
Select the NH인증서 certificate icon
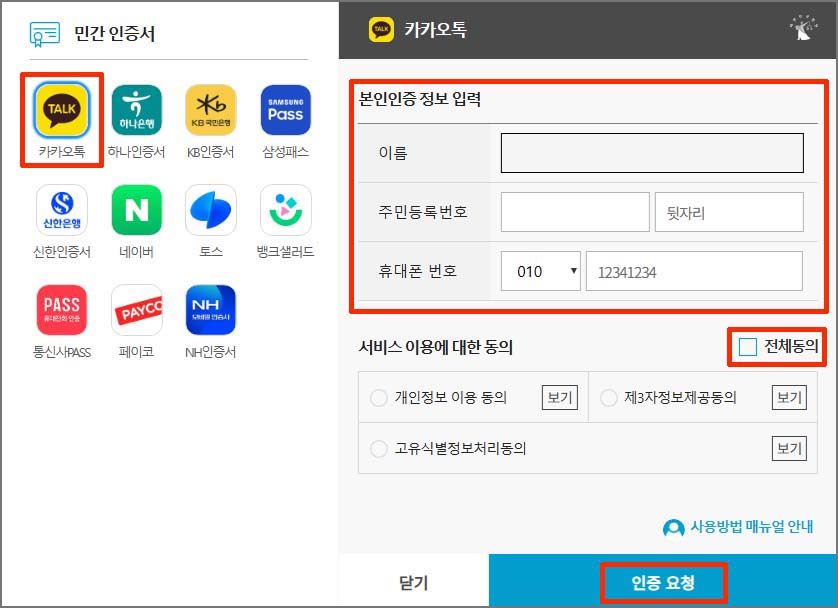tap(211, 310)
